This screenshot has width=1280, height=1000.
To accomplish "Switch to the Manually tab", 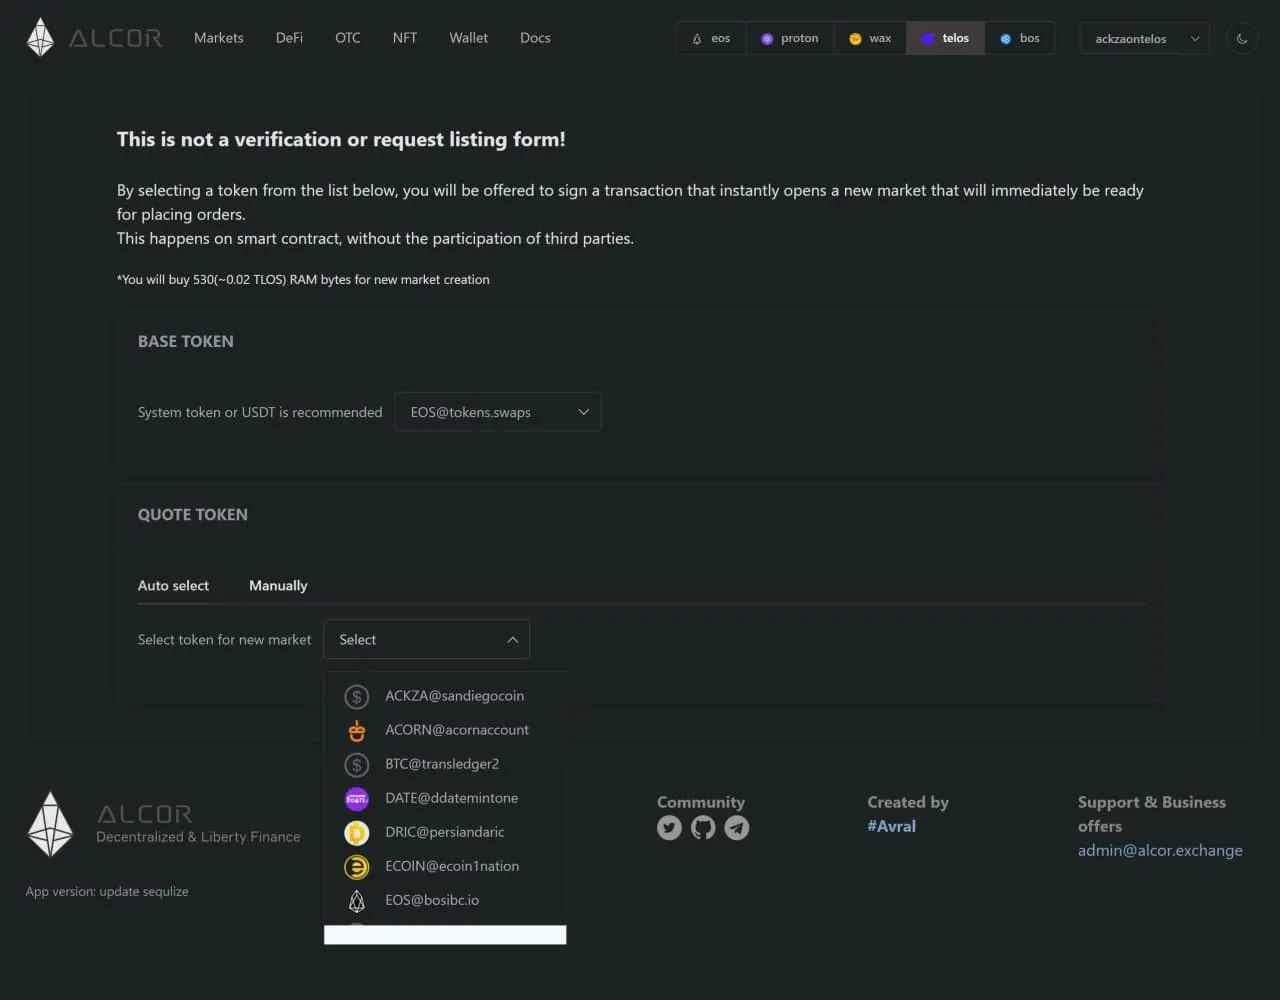I will 278,586.
